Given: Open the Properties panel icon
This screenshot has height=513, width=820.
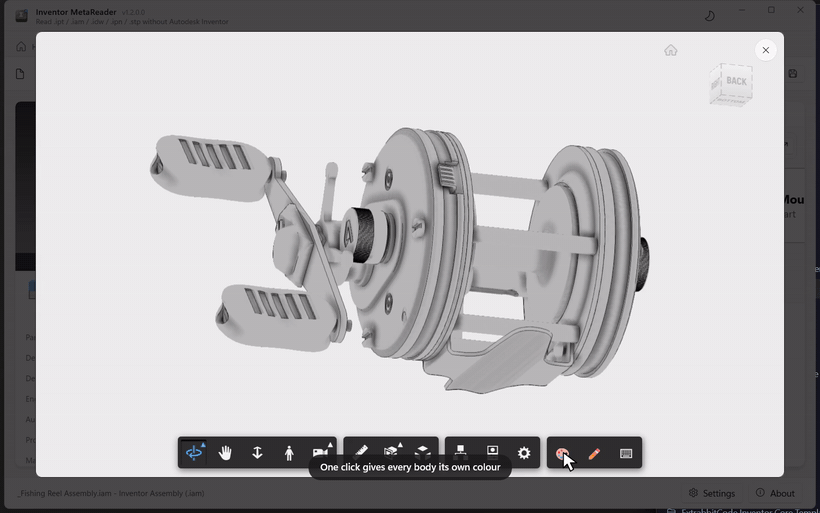Looking at the screenshot, I should [493, 451].
